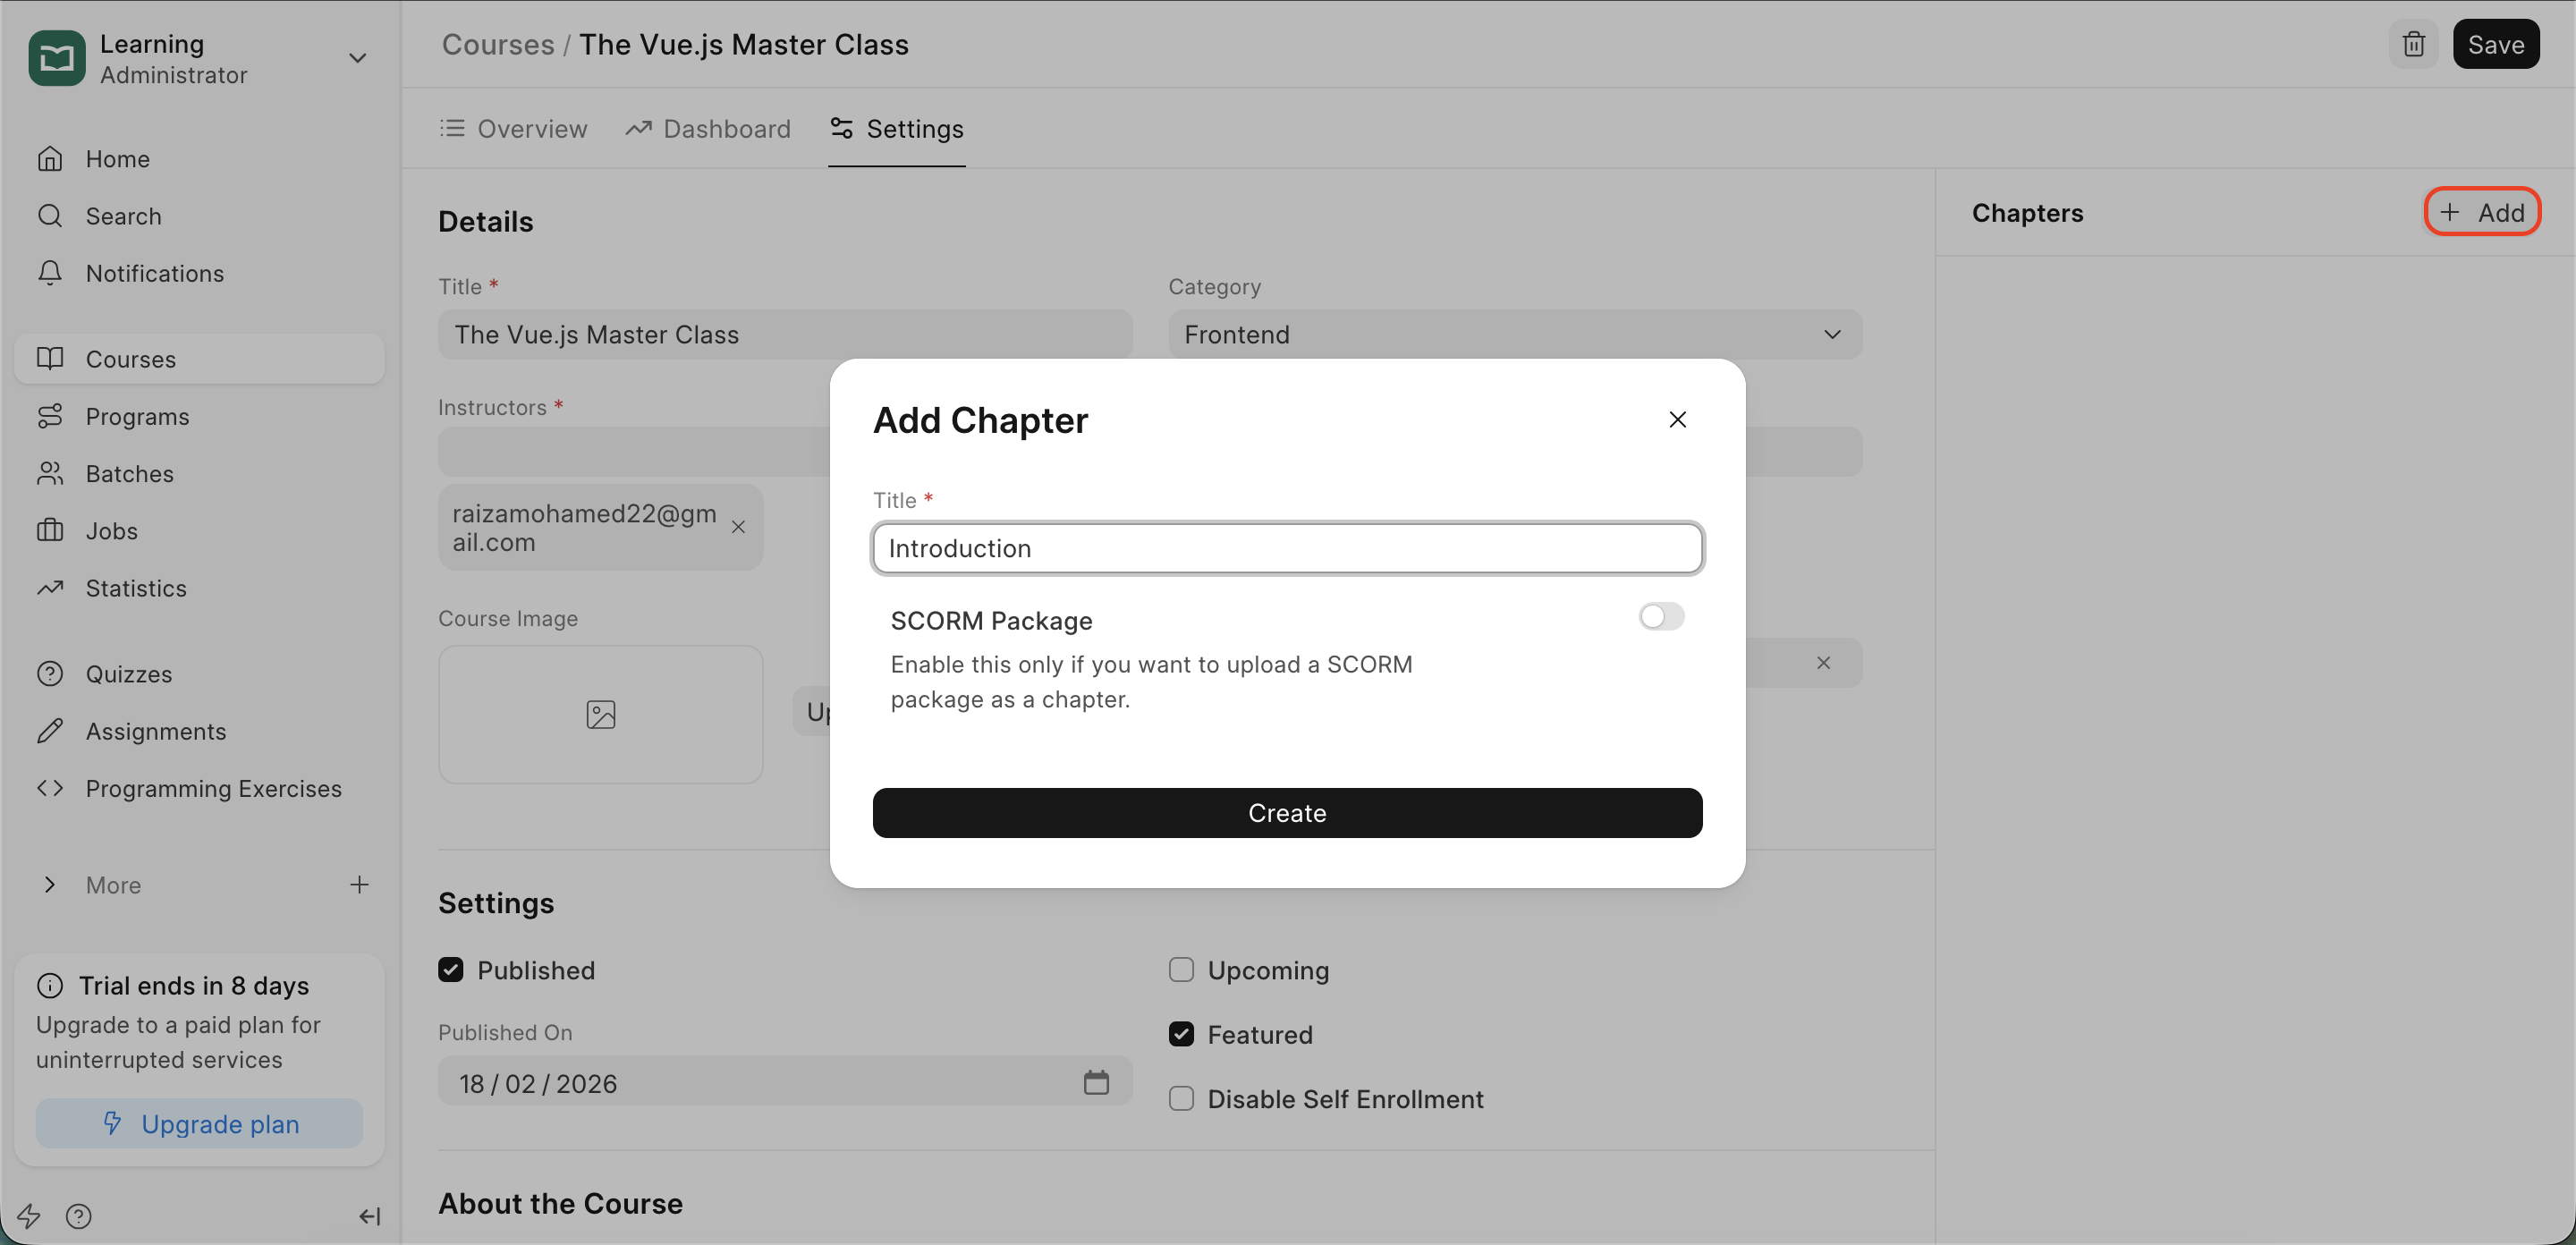Click the calendar icon in Published On
Image resolution: width=2576 pixels, height=1245 pixels.
pos(1096,1083)
